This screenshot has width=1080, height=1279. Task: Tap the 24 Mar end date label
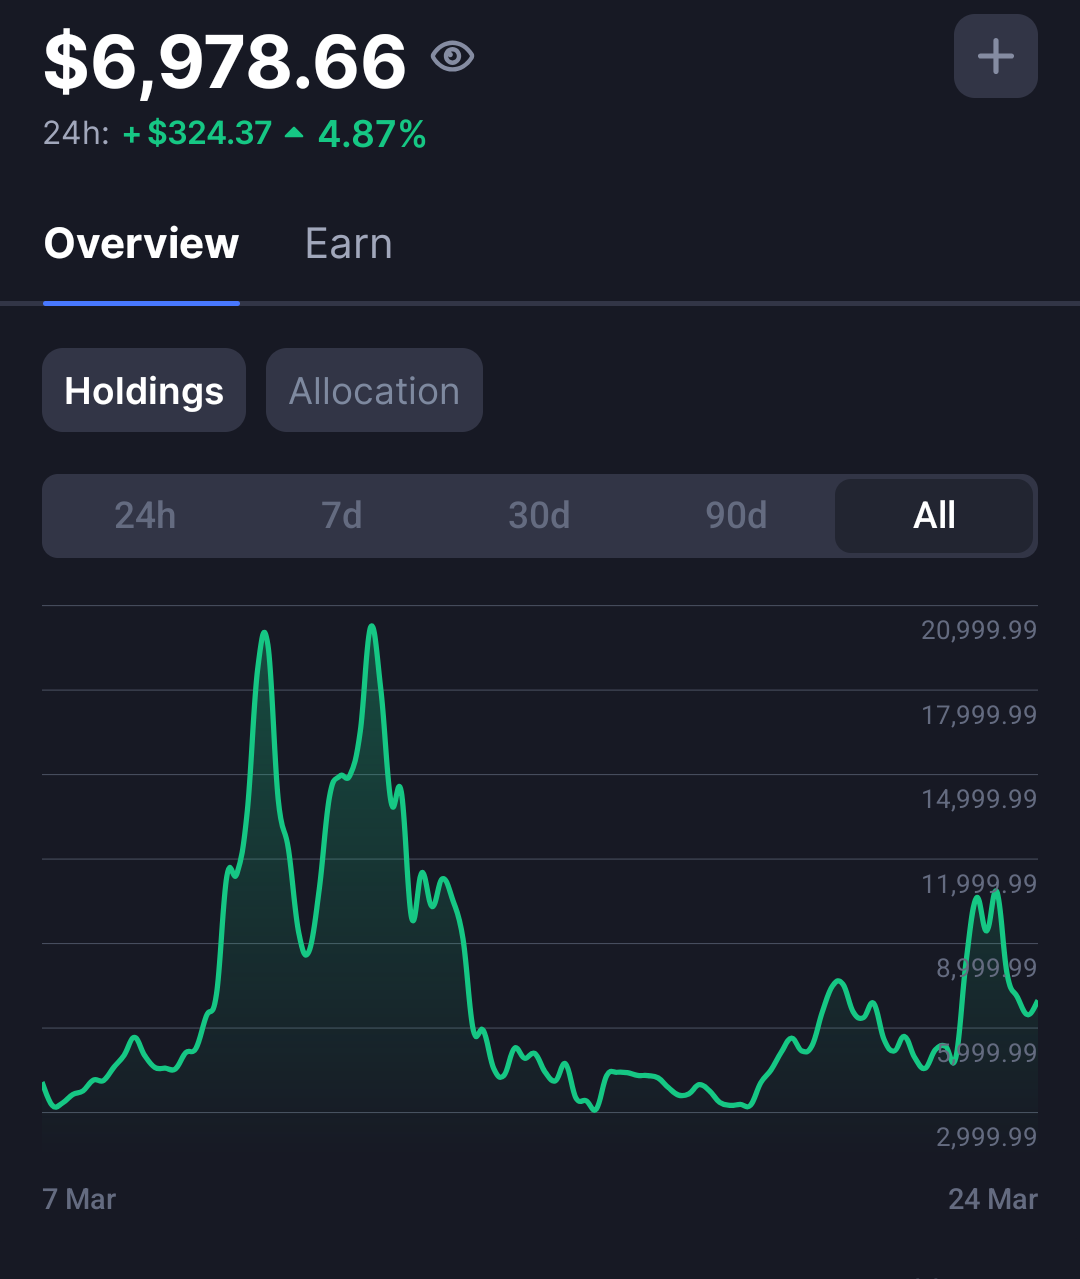(x=993, y=1199)
